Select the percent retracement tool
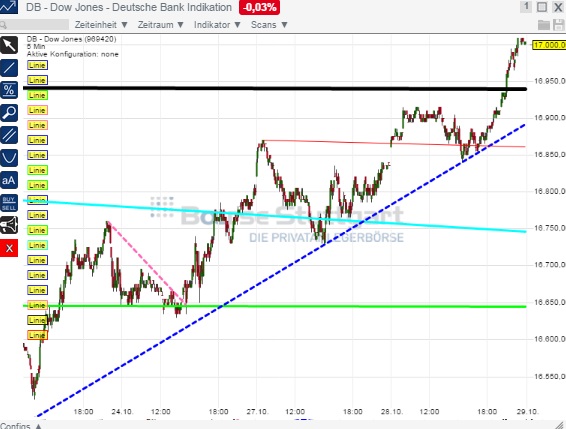This screenshot has width=566, height=429. tap(9, 90)
